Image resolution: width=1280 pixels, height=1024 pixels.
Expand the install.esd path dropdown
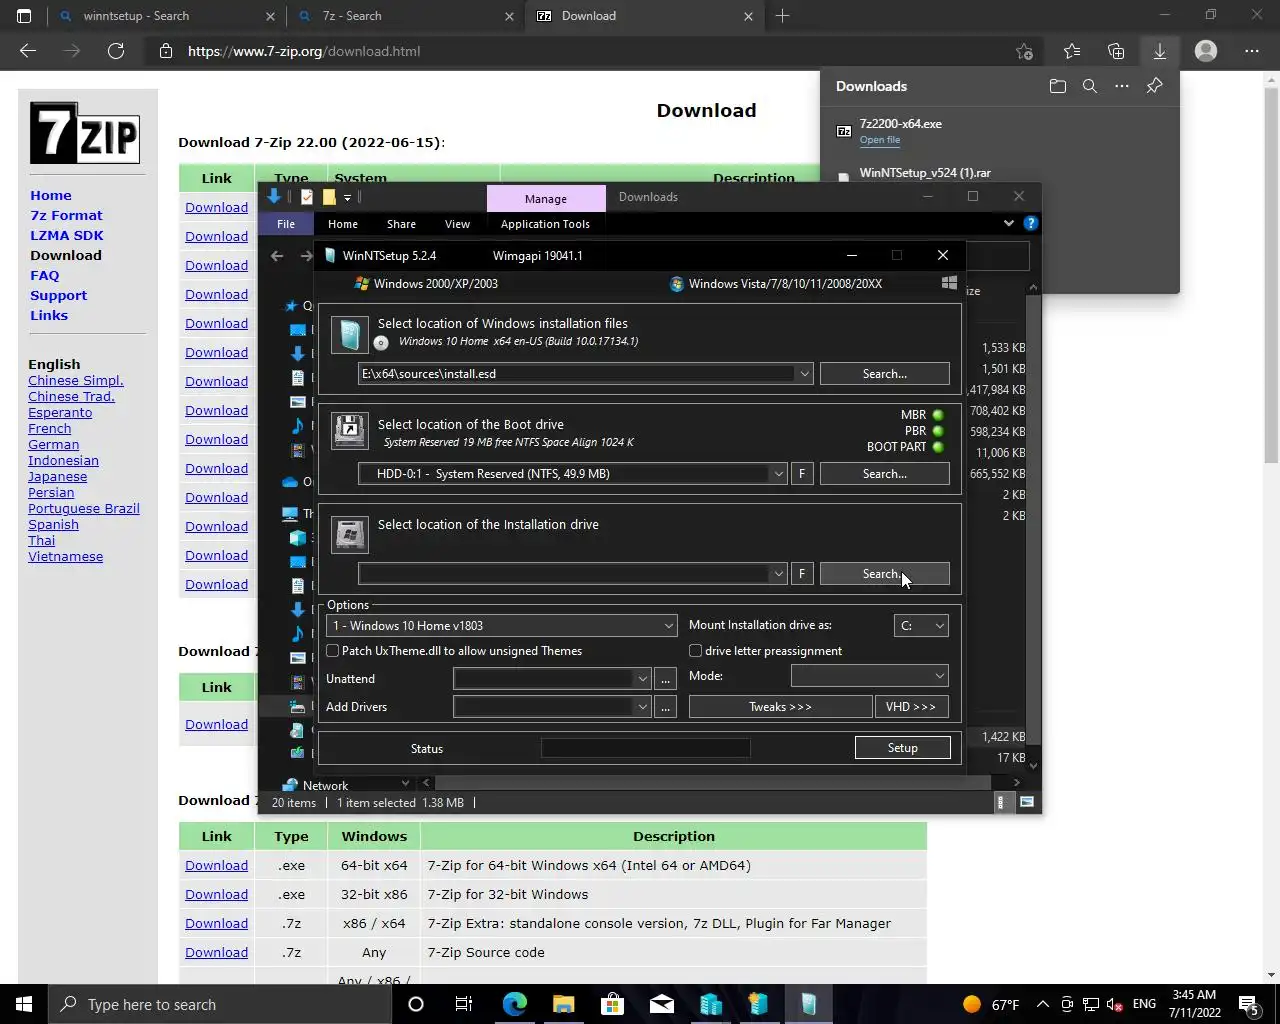804,374
